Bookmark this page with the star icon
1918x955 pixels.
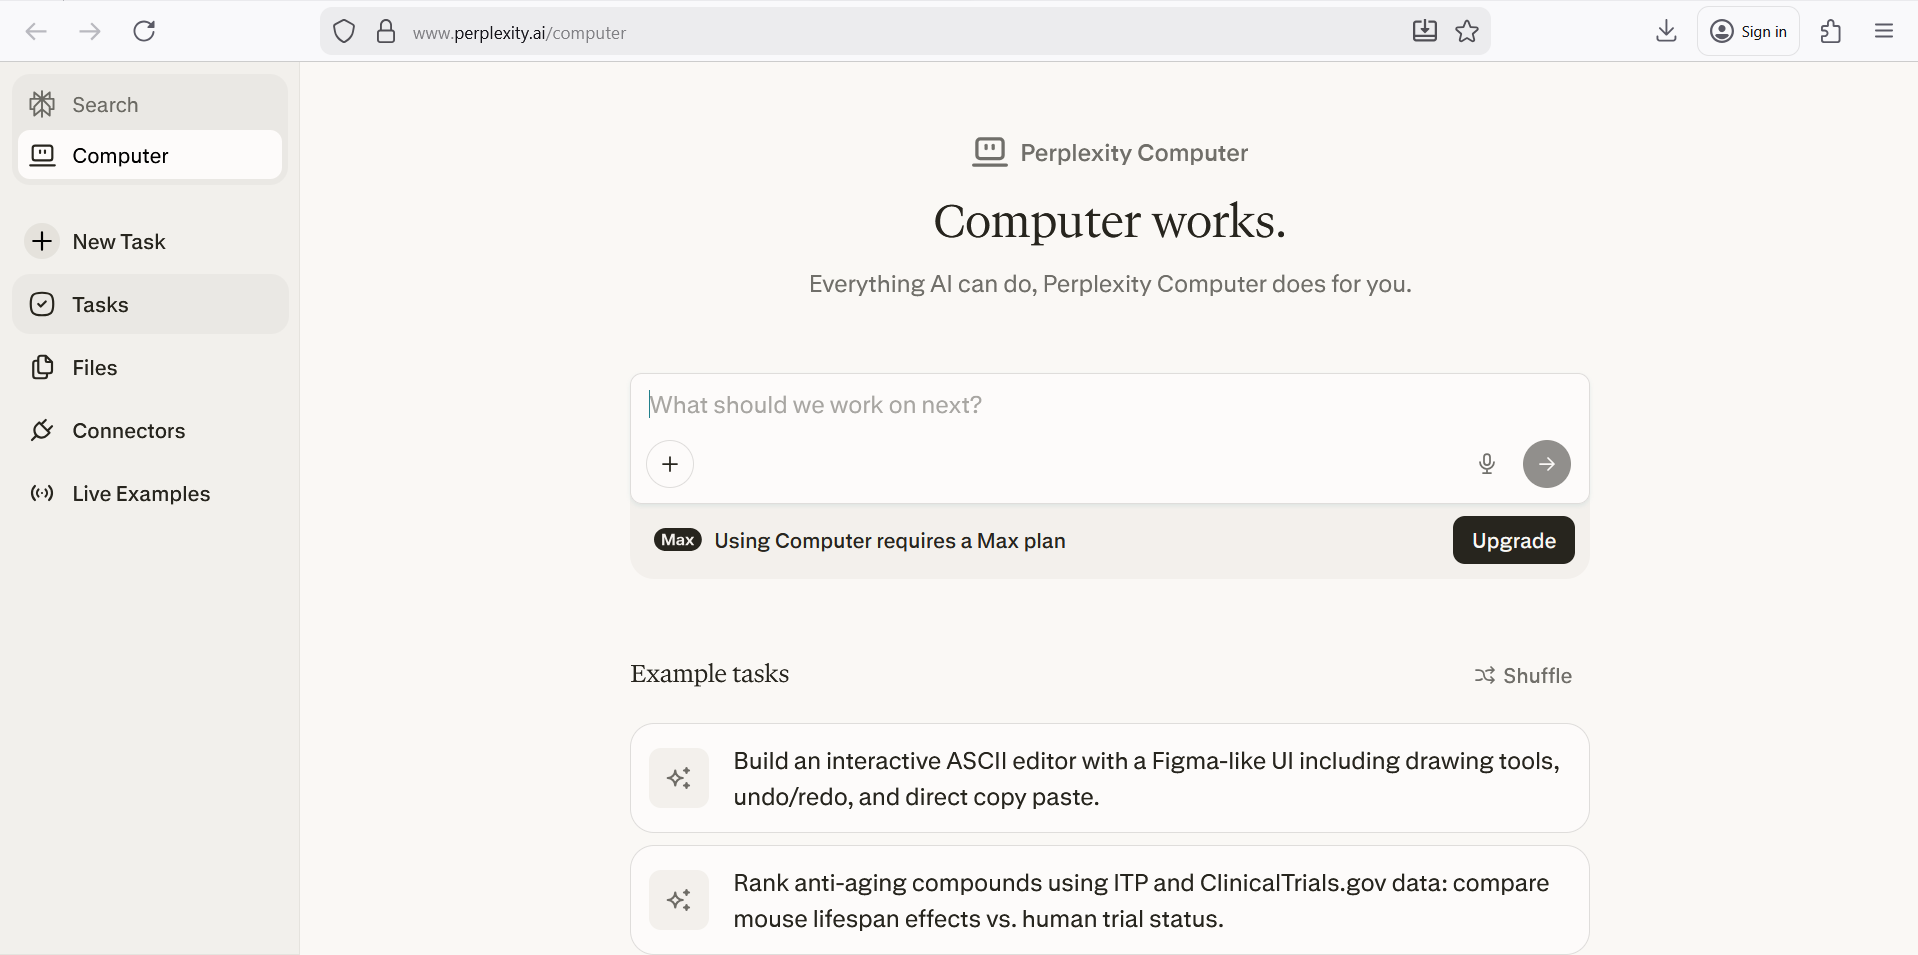pos(1467,32)
